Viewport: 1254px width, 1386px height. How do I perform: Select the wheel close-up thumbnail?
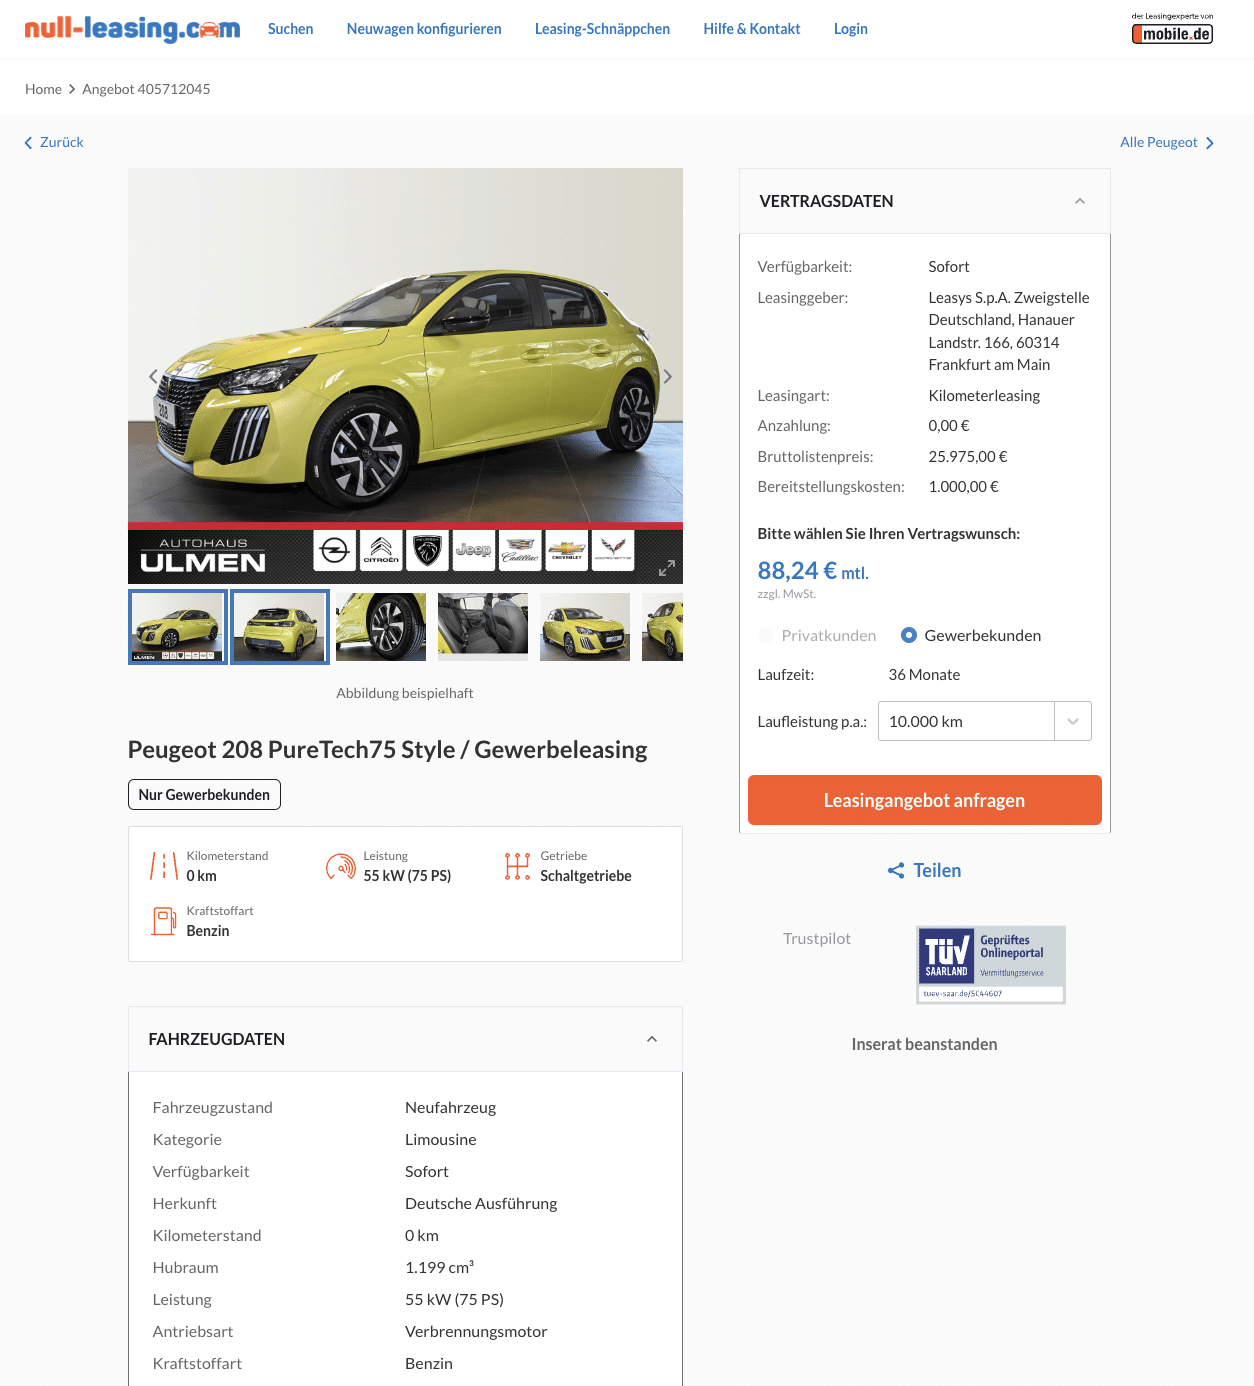click(x=381, y=627)
